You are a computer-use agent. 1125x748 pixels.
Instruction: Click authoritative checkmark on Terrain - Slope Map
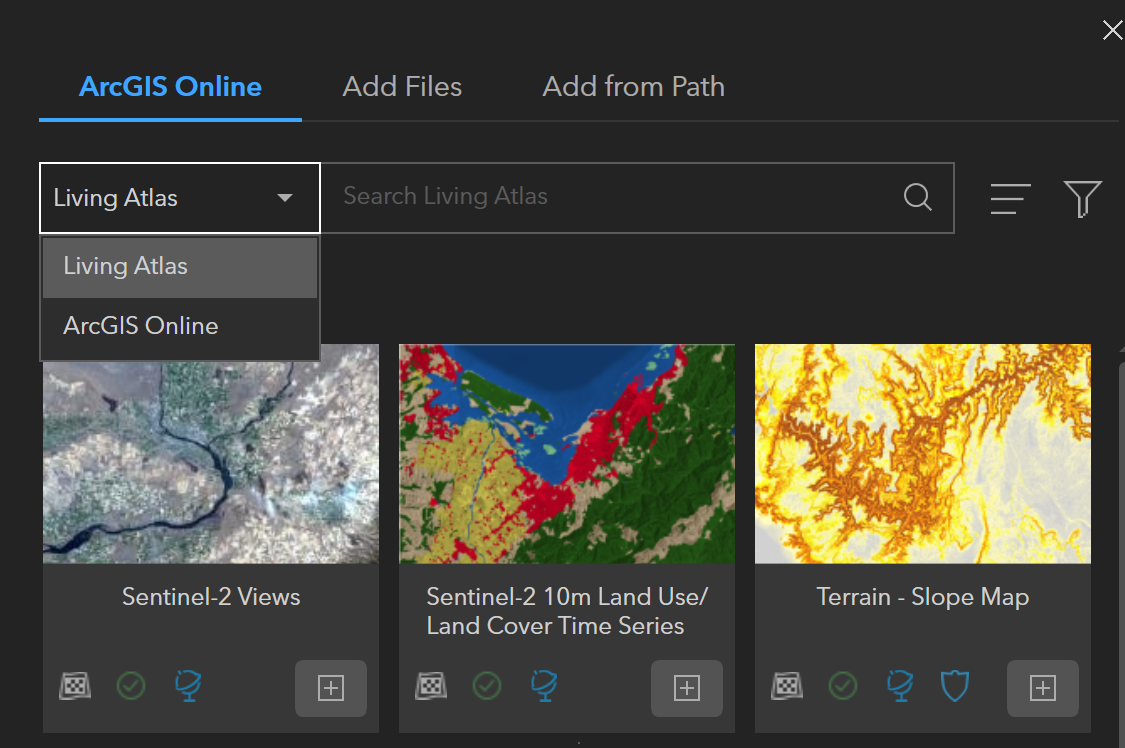(x=842, y=686)
